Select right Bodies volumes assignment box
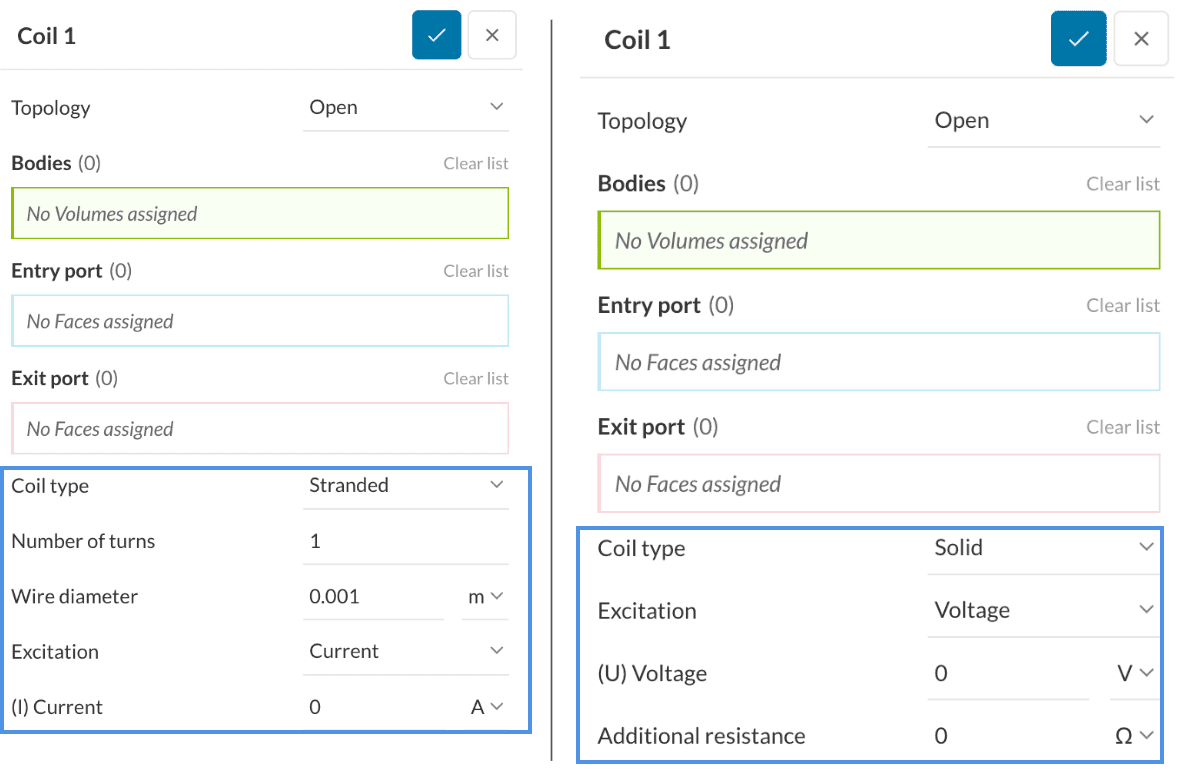 pos(878,240)
